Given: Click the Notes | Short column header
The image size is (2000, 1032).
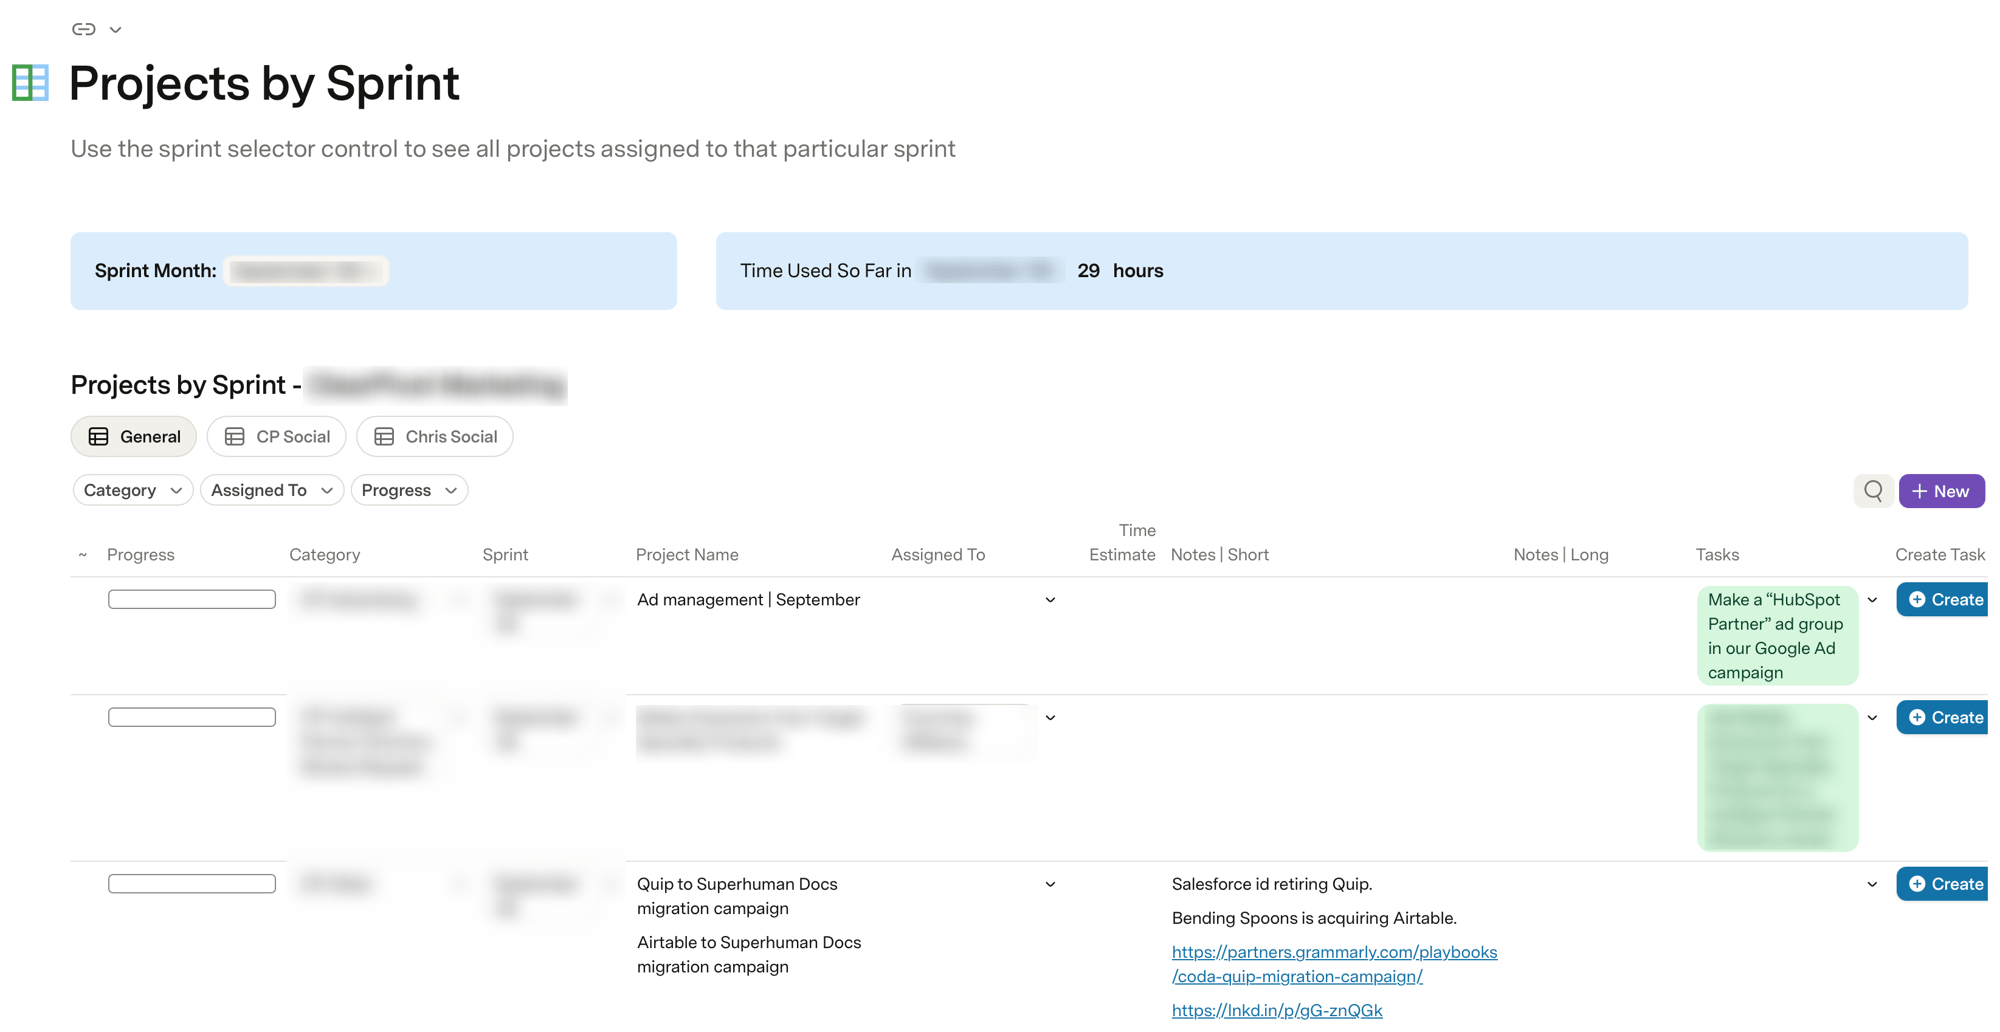Looking at the screenshot, I should tap(1220, 555).
